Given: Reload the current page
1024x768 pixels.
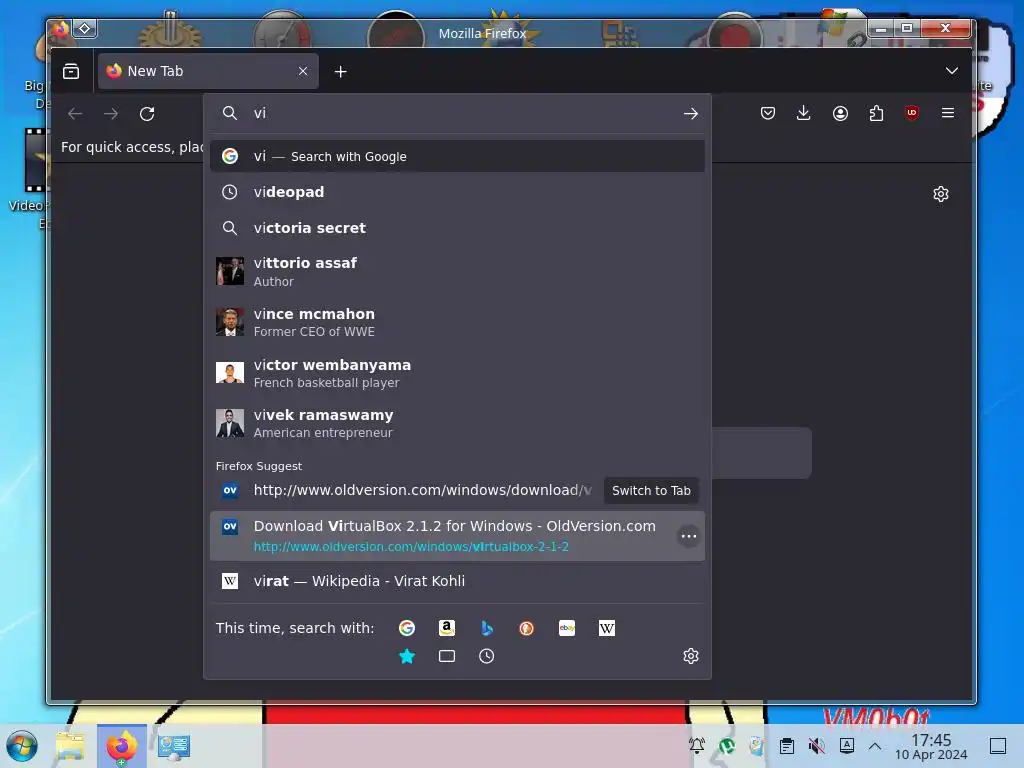Looking at the screenshot, I should [147, 114].
